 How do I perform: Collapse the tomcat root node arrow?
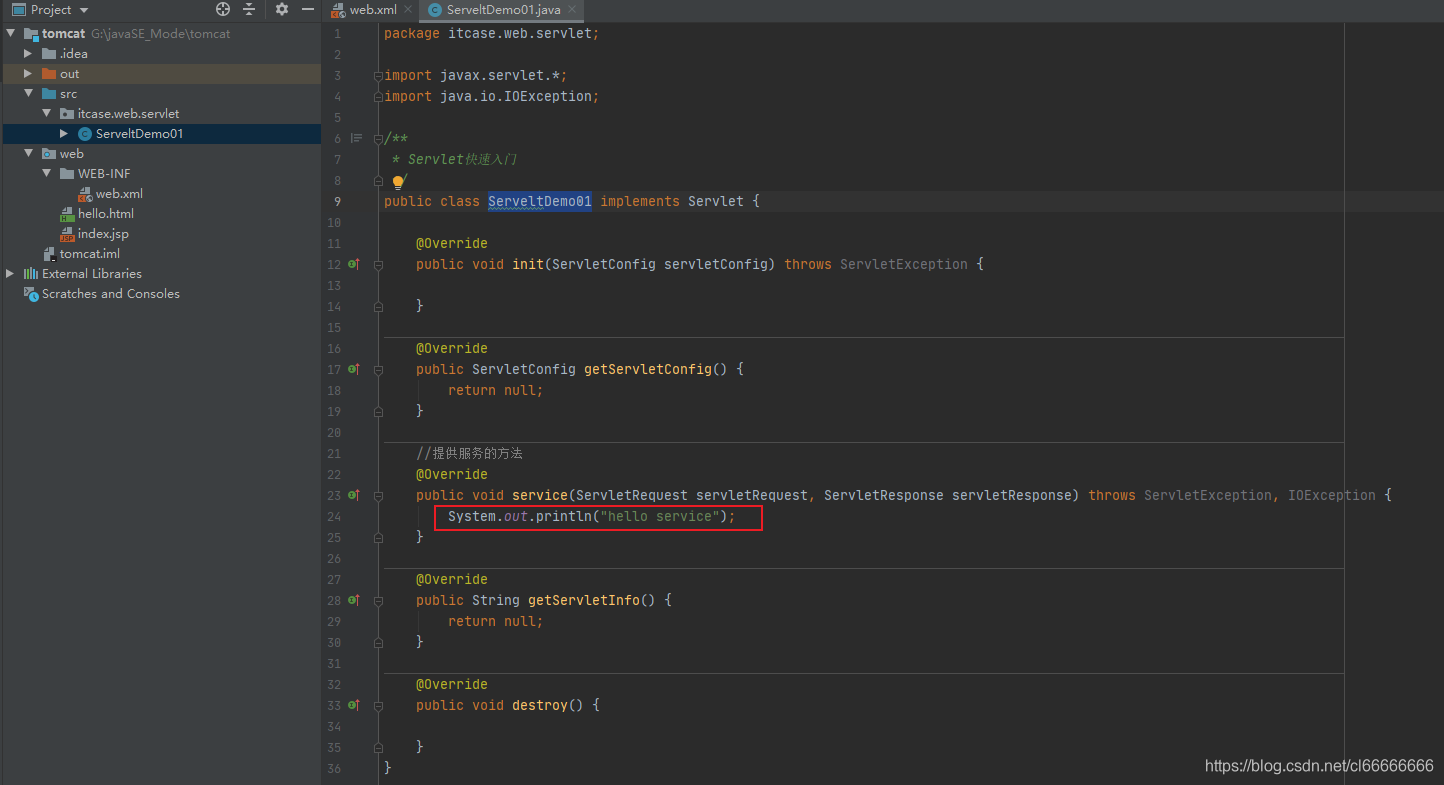[11, 34]
